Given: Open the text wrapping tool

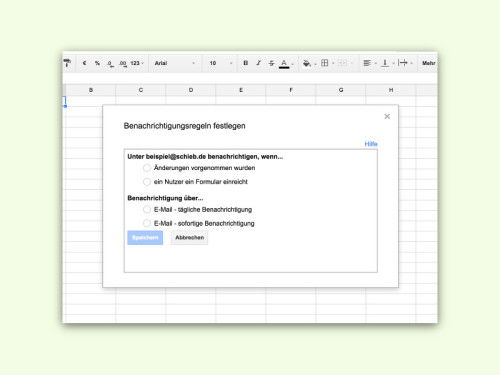Looking at the screenshot, I should point(403,63).
